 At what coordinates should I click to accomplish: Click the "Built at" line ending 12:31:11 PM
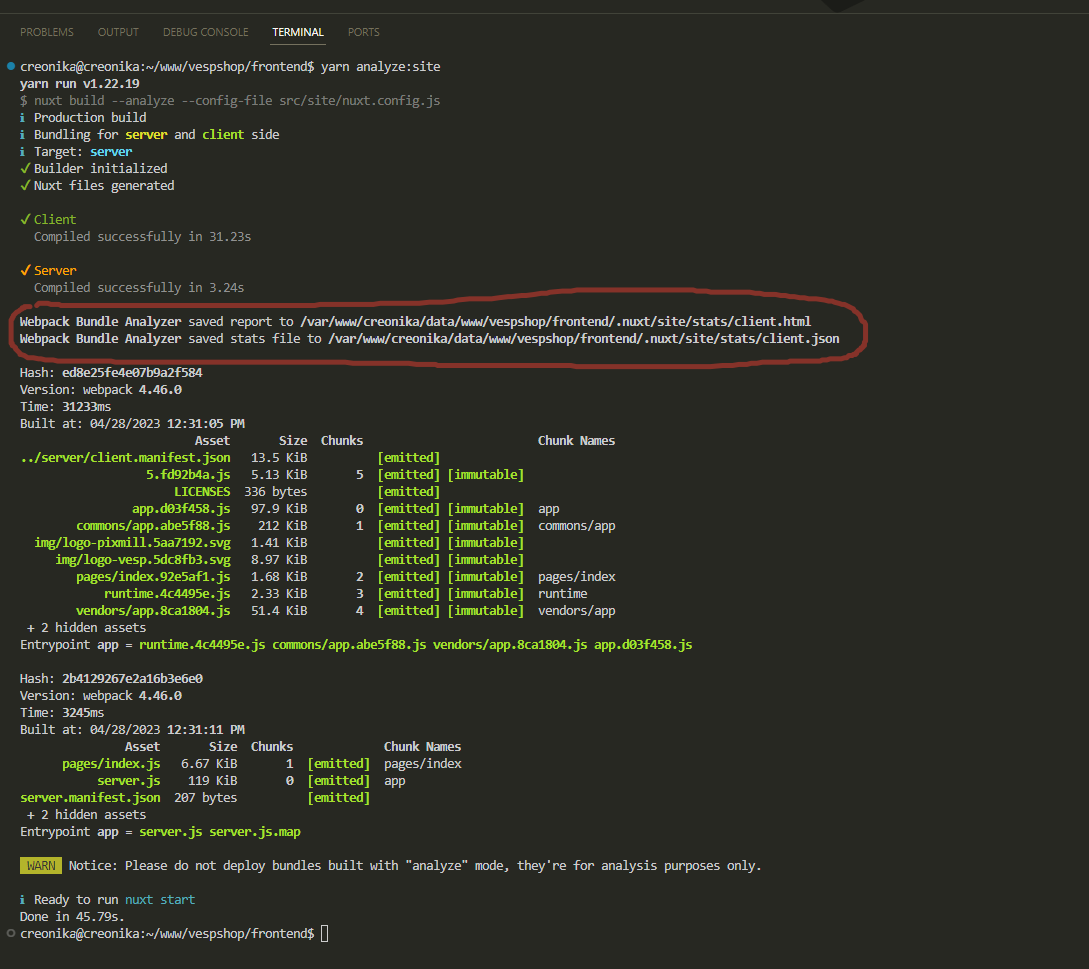point(132,730)
